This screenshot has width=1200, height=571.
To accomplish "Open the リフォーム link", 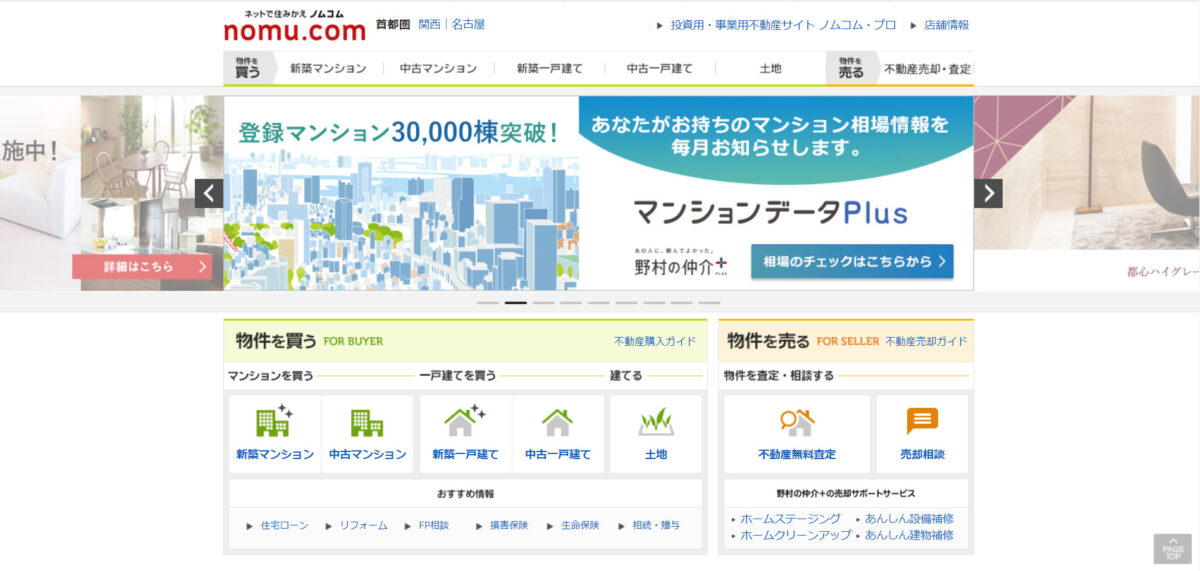I will (363, 525).
